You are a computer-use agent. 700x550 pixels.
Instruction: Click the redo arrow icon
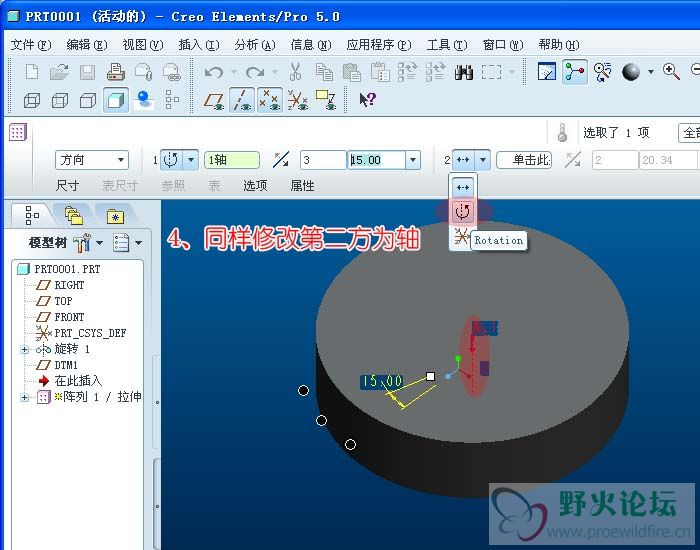point(255,72)
